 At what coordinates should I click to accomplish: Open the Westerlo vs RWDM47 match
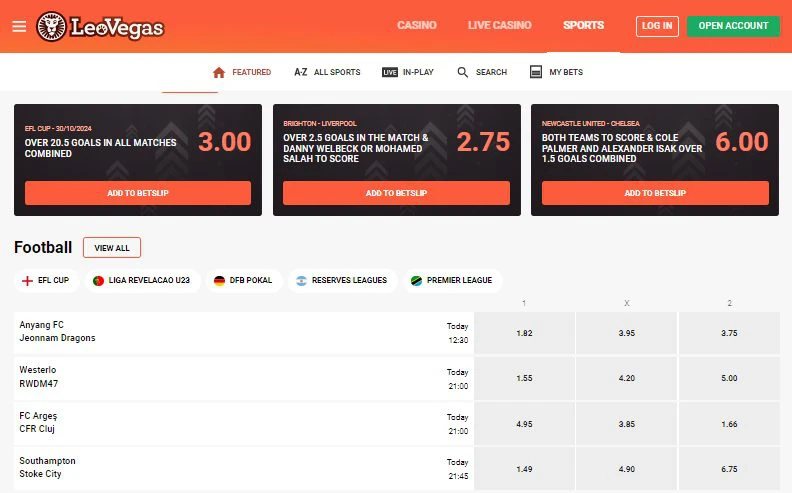(244, 378)
